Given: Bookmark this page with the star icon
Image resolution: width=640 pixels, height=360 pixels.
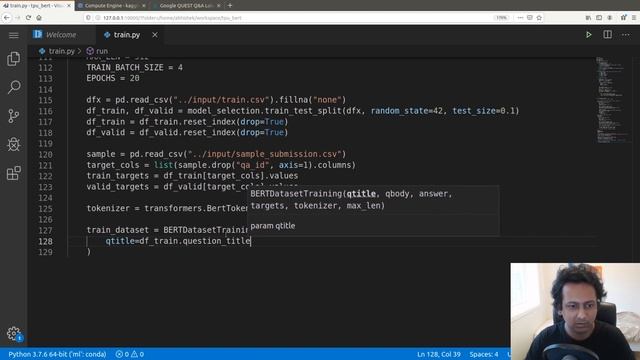Looking at the screenshot, I should (539, 18).
